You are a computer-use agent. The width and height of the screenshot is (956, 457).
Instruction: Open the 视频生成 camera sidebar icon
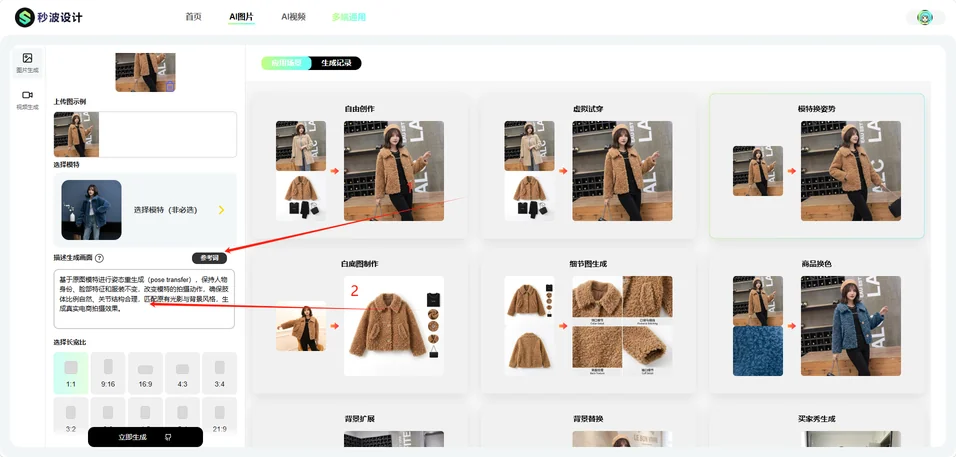point(27,99)
